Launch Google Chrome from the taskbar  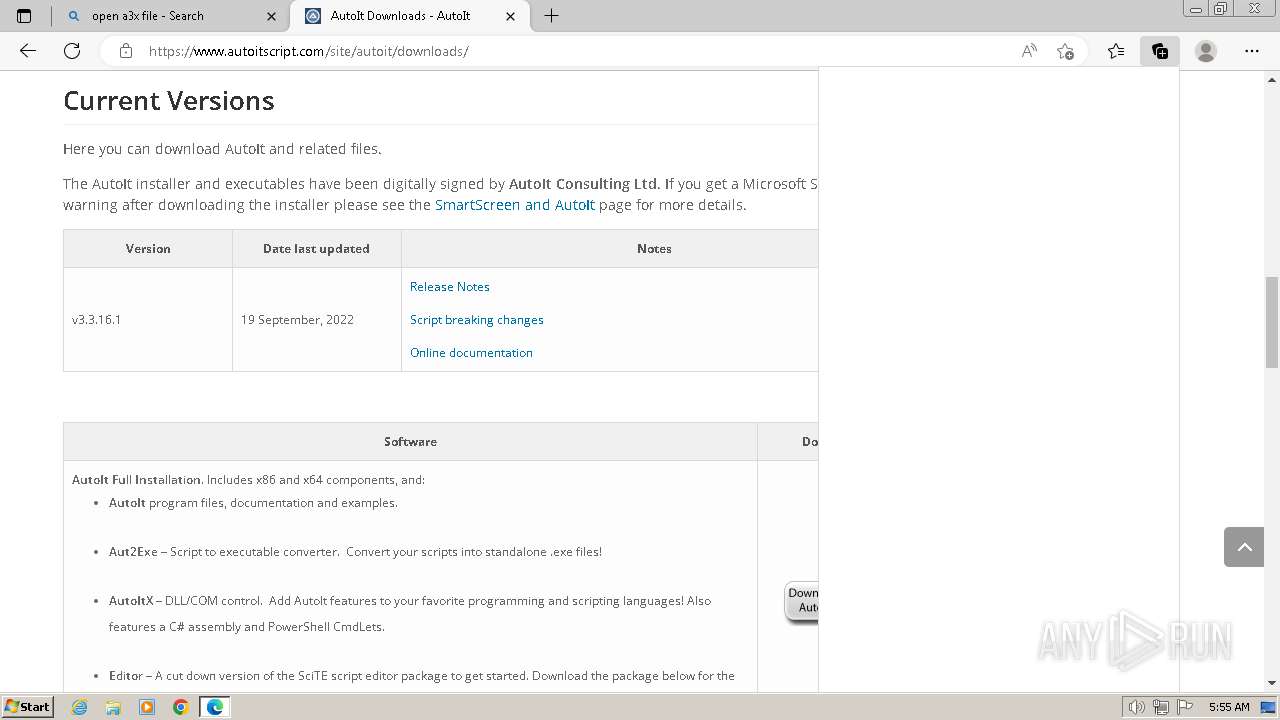click(x=181, y=707)
